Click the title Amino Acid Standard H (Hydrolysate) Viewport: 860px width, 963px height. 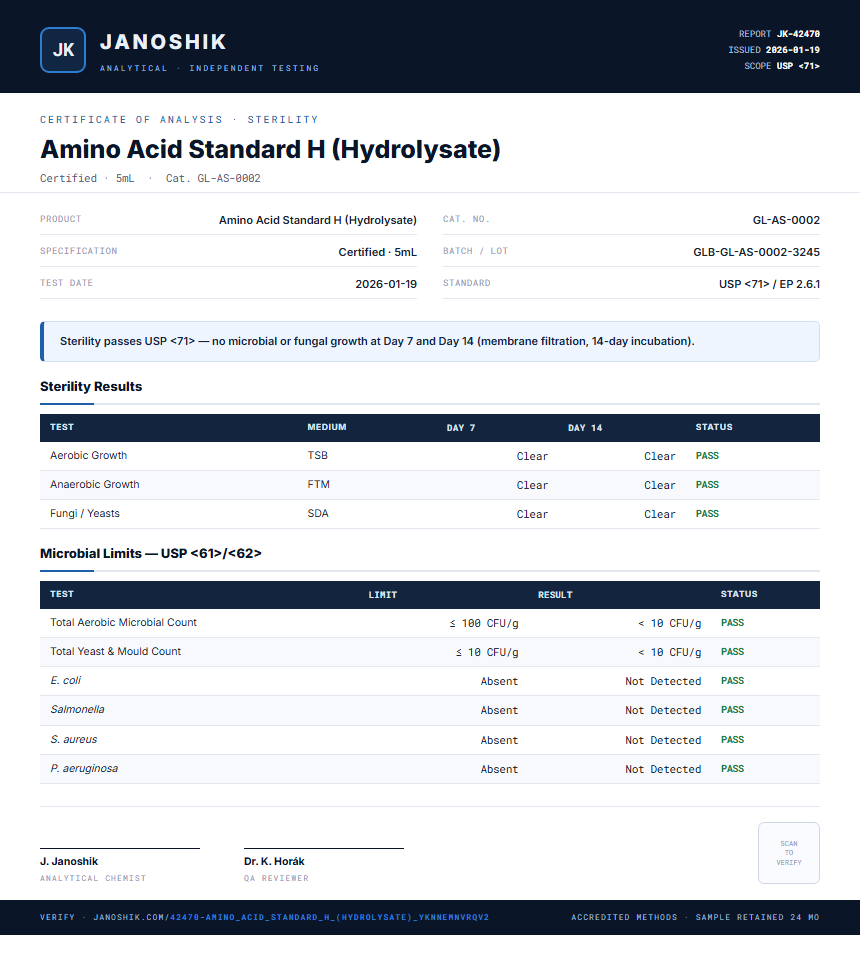(270, 149)
